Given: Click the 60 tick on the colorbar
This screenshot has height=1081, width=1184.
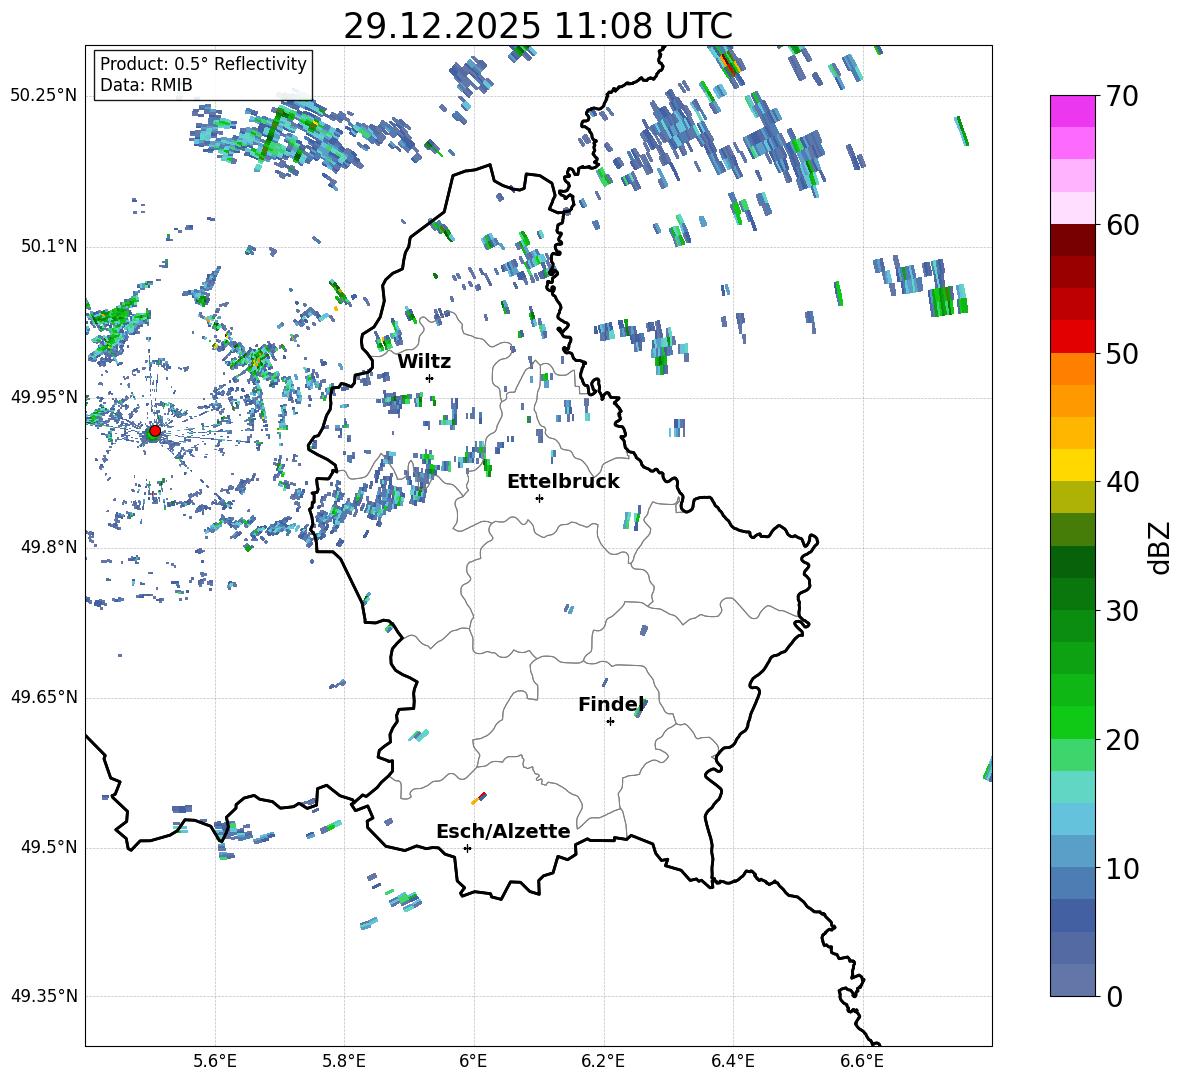Looking at the screenshot, I should click(1123, 225).
